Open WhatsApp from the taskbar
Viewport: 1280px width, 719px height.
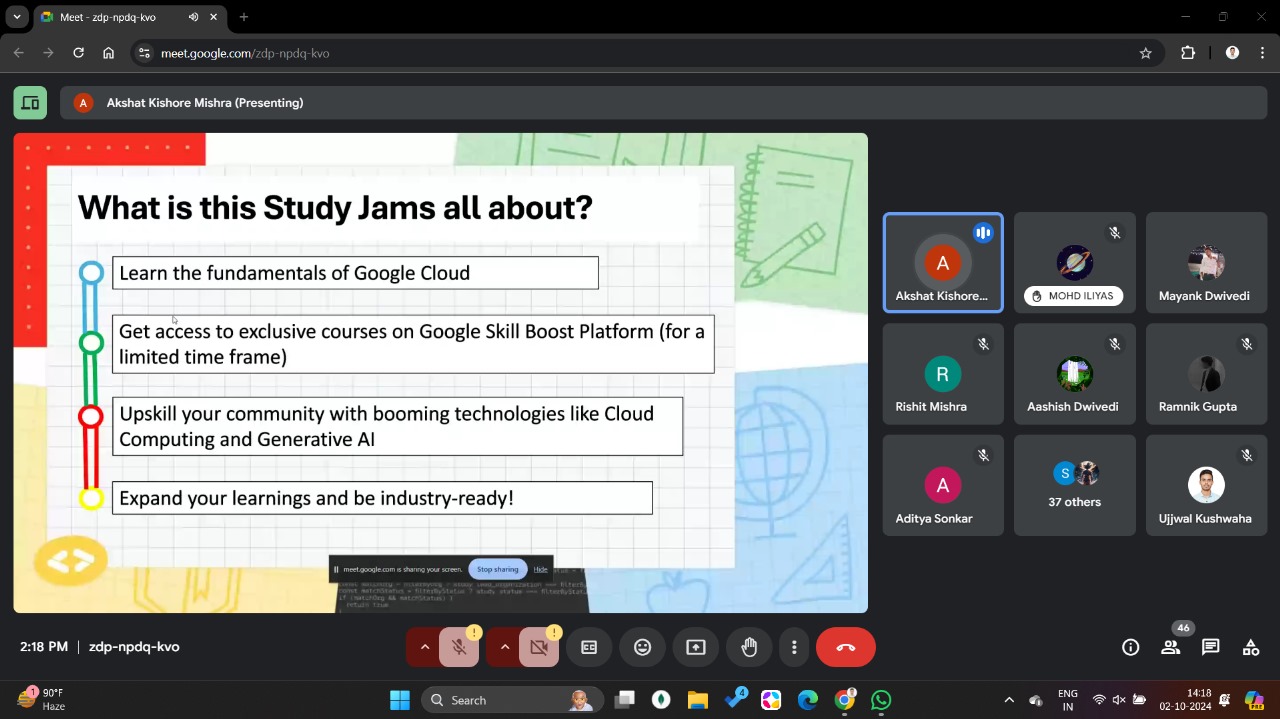(x=881, y=700)
